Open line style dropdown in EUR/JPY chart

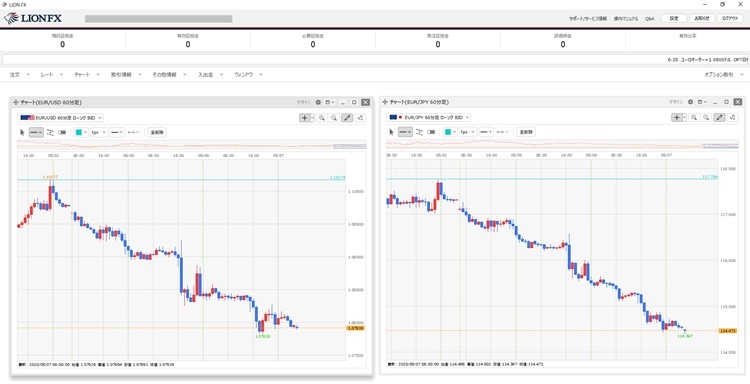click(x=486, y=132)
